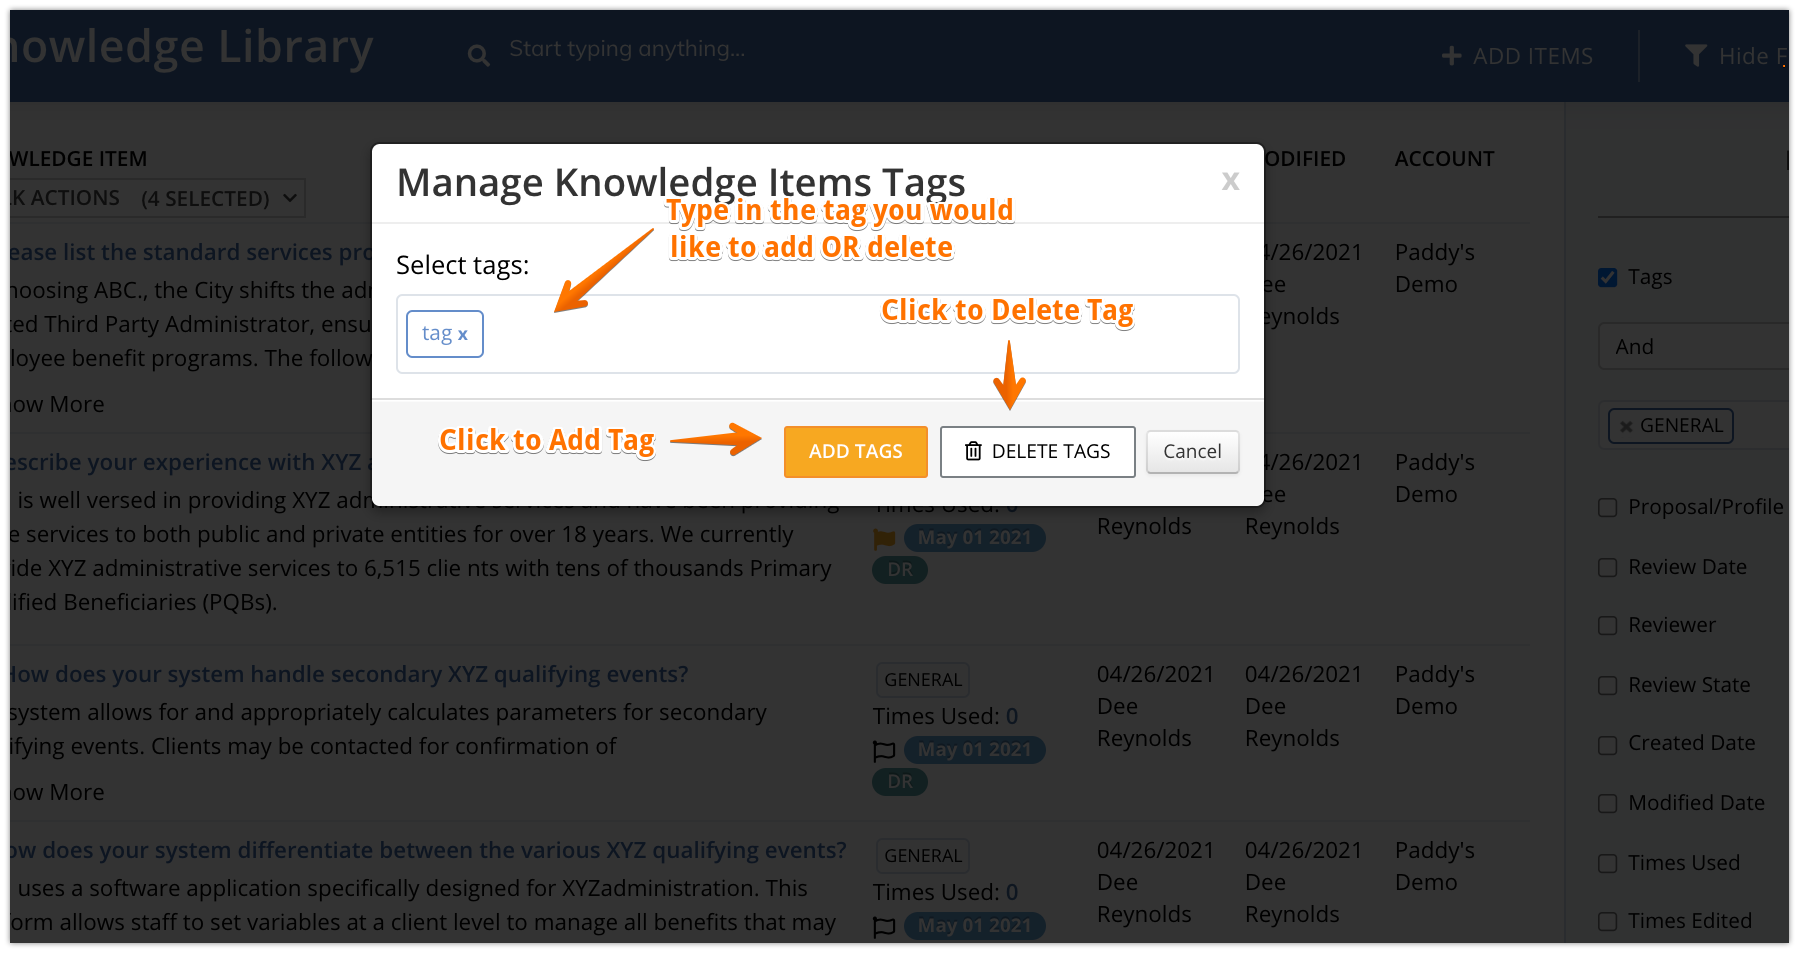
Task: Check the Reviewer filter checkbox
Action: point(1608,625)
